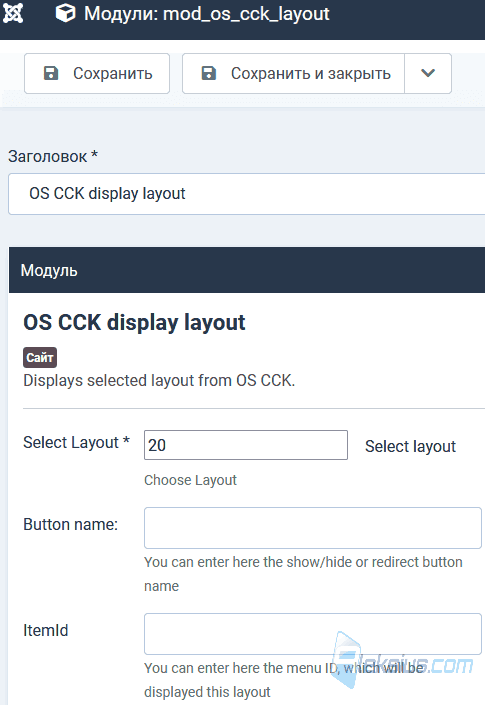
Task: Click the page title Модули: mod_os_cck_layout
Action: [x=207, y=14]
